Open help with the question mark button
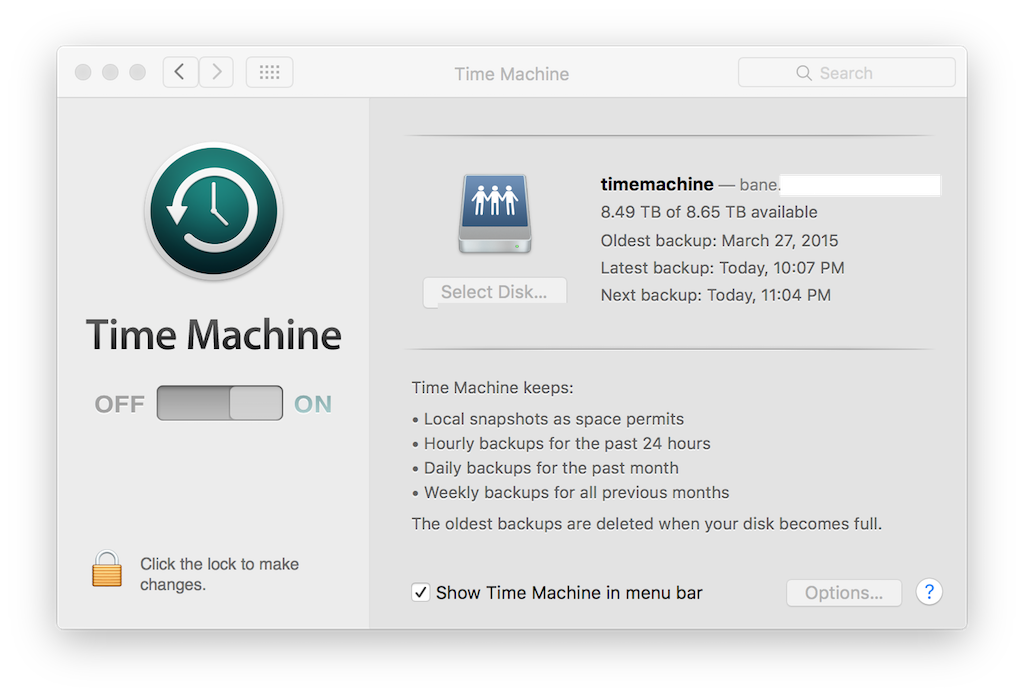 pos(929,592)
